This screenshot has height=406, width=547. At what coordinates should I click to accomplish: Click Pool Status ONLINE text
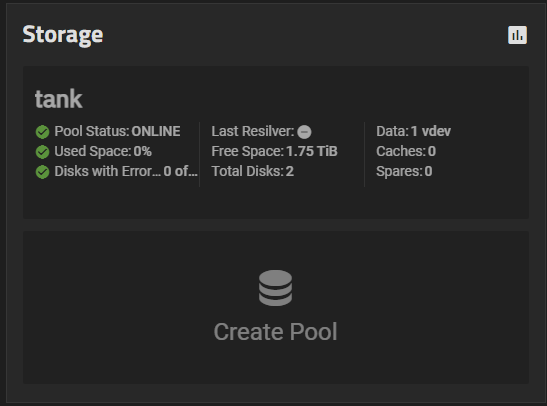117,131
